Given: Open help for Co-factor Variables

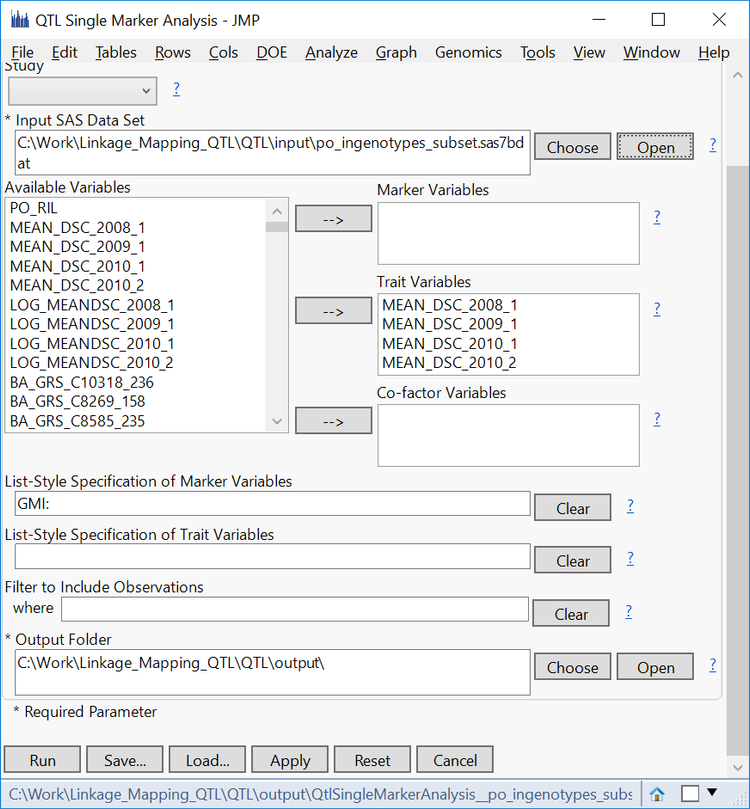Looking at the screenshot, I should click(x=657, y=419).
